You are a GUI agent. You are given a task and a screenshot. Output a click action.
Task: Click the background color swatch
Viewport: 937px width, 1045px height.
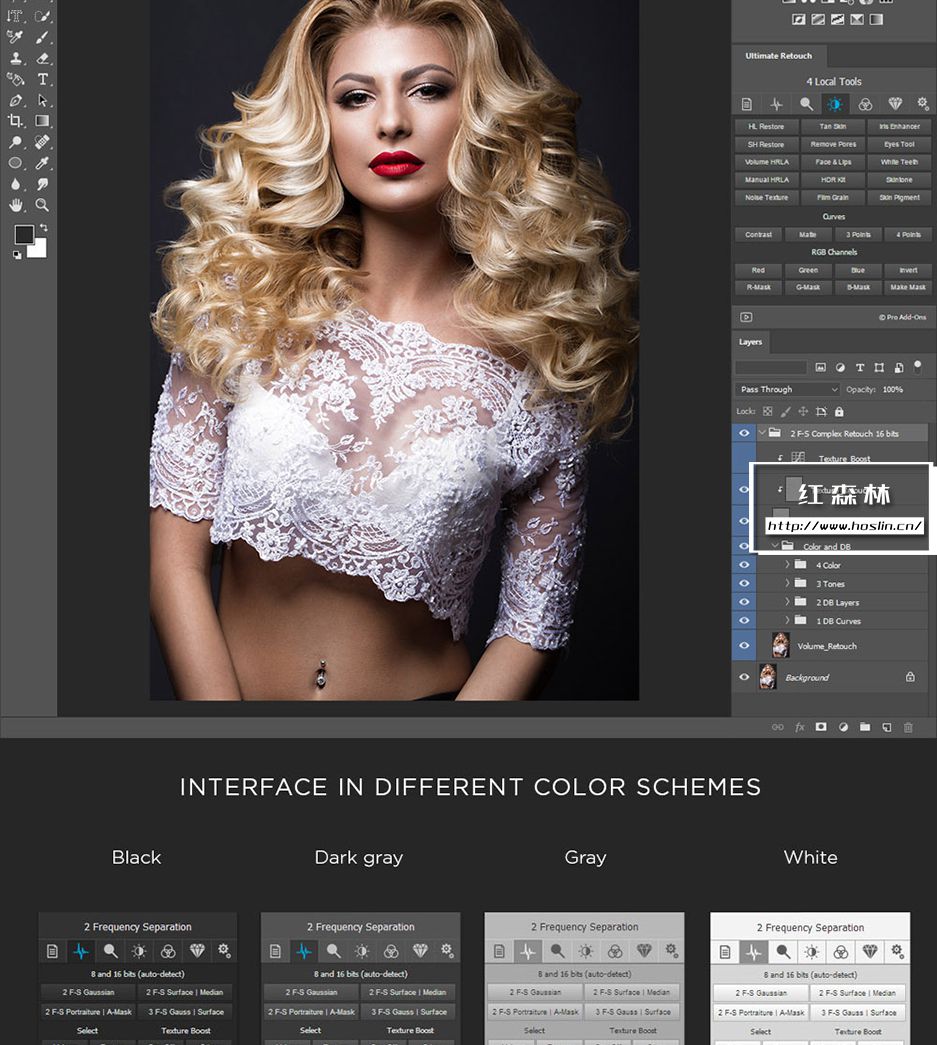tap(39, 249)
